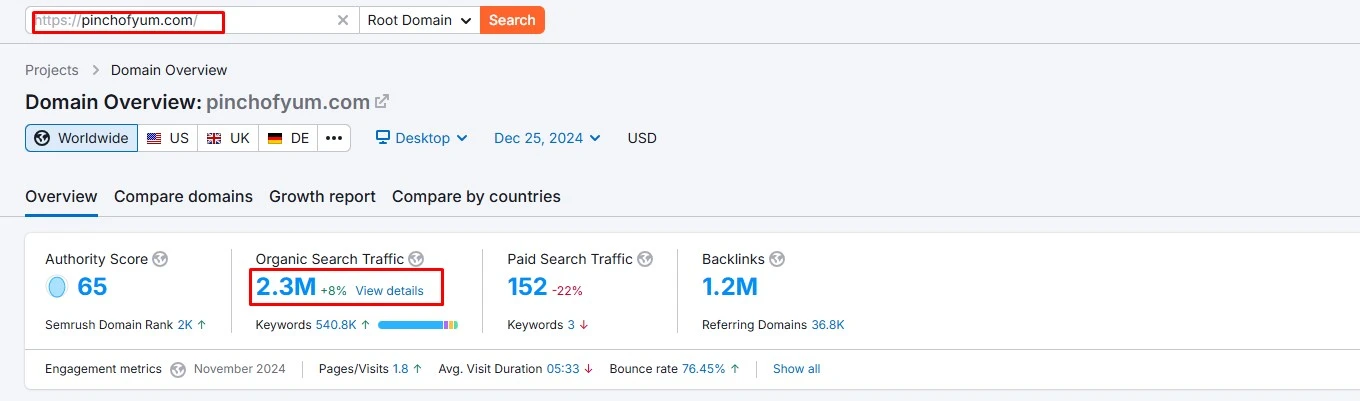The width and height of the screenshot is (1360, 401).
Task: Expand the Root Domain dropdown
Action: click(x=419, y=20)
